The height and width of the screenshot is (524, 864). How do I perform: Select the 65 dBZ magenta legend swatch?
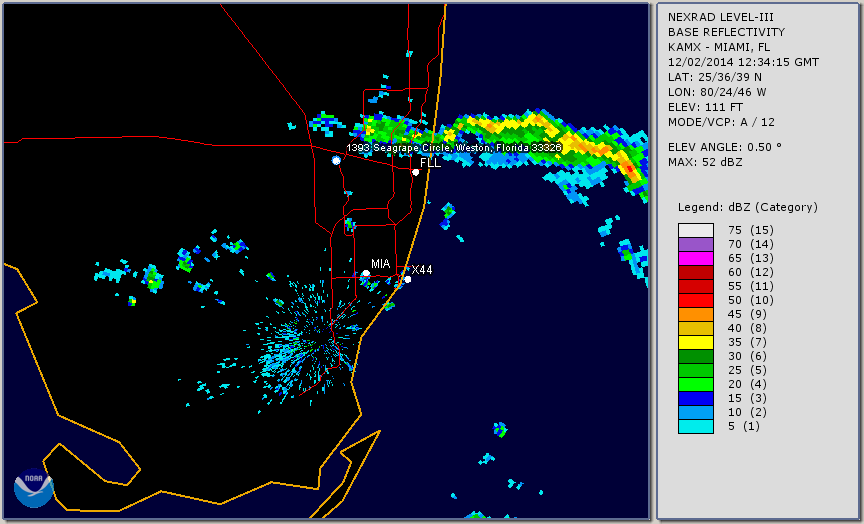click(696, 258)
